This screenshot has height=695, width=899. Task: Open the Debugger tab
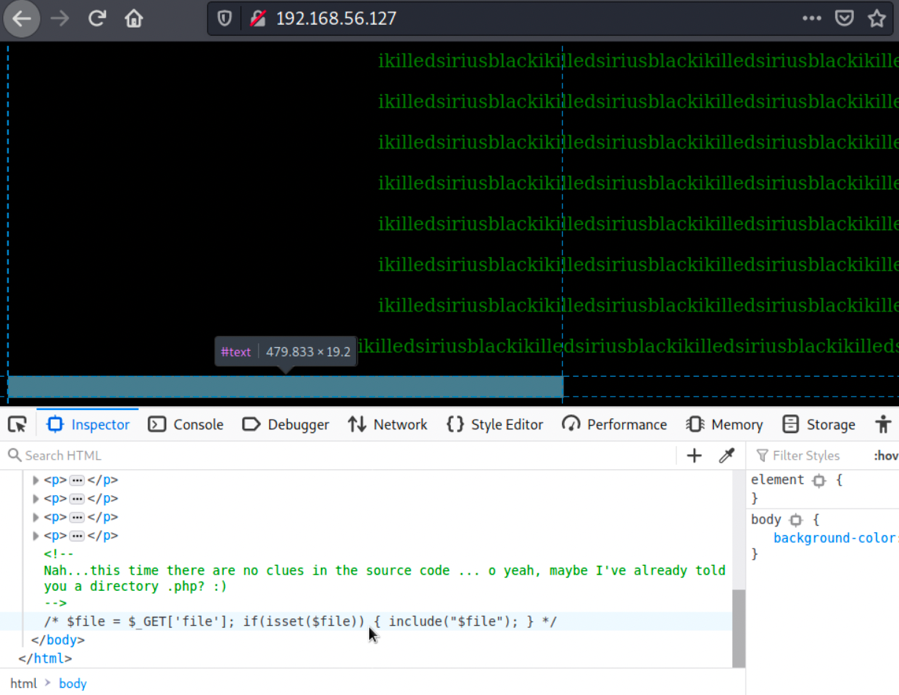286,424
